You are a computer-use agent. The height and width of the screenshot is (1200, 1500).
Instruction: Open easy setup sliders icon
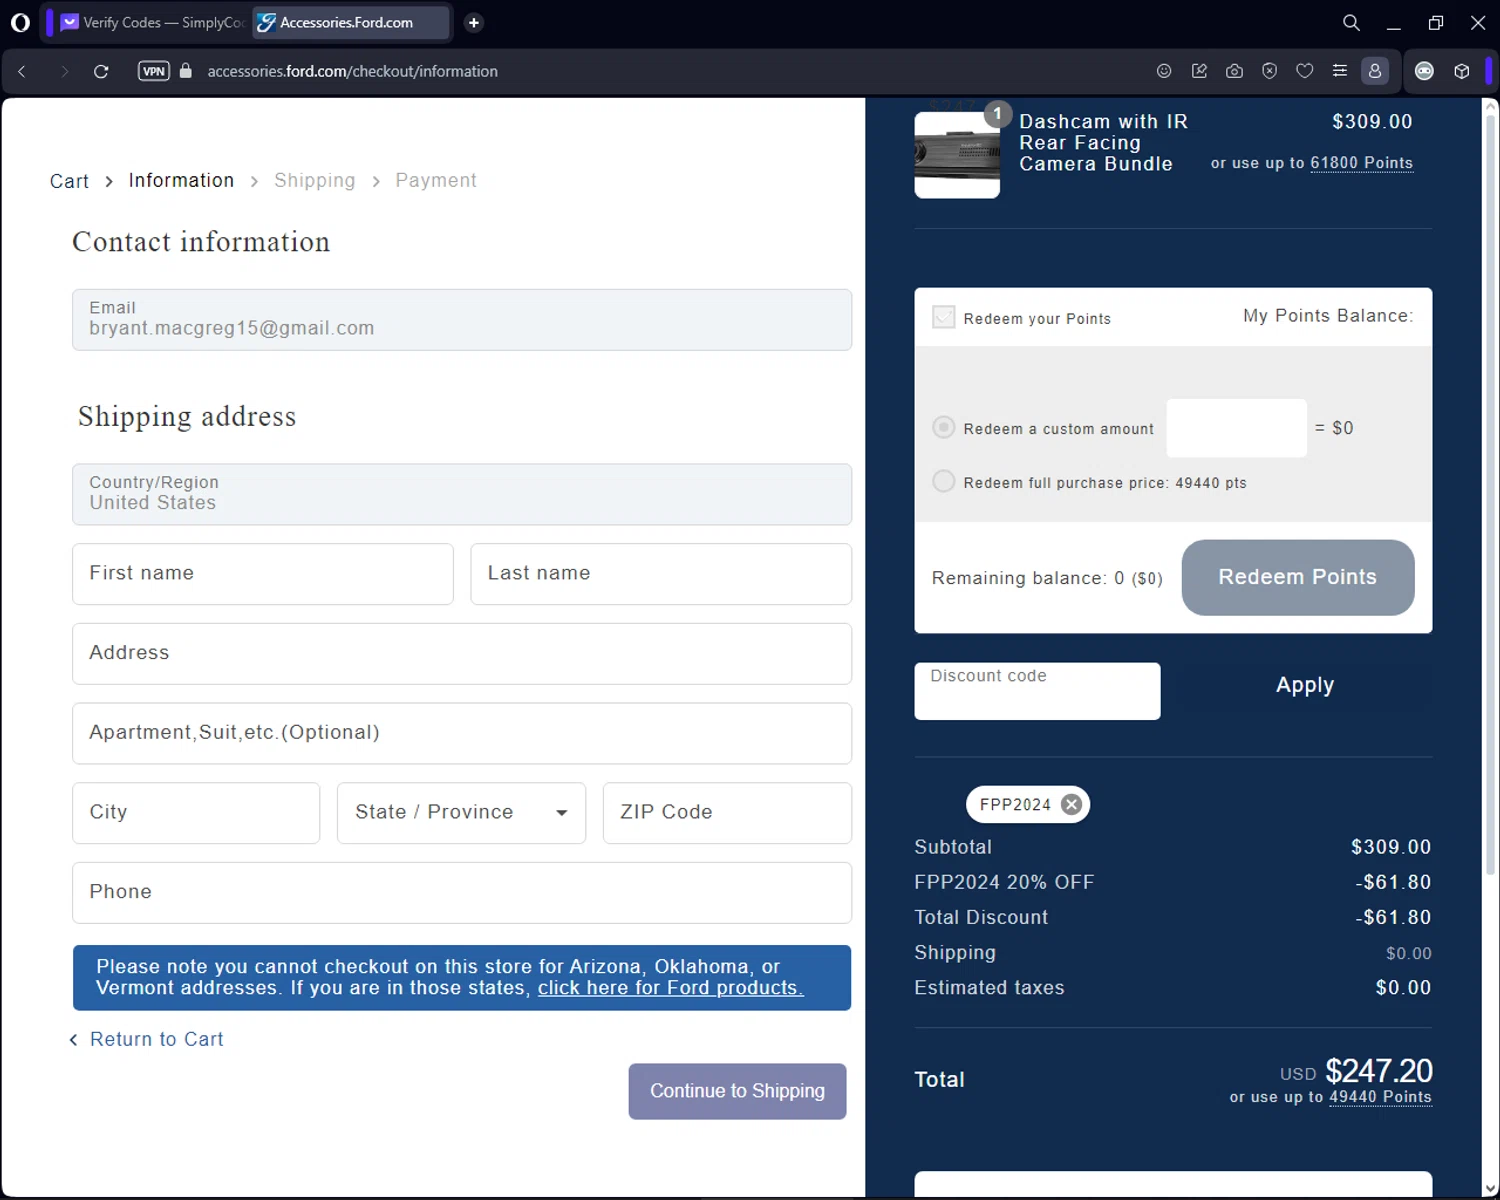point(1340,71)
